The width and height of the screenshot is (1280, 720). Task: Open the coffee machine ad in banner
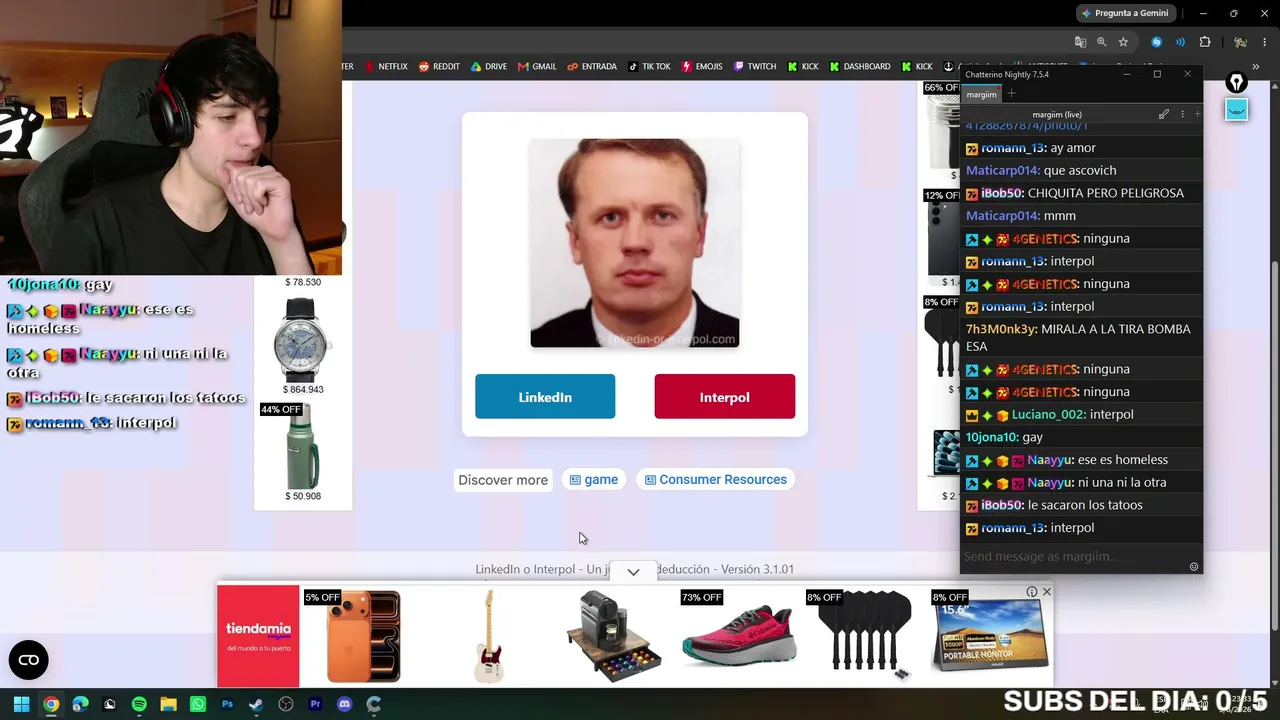(x=613, y=637)
